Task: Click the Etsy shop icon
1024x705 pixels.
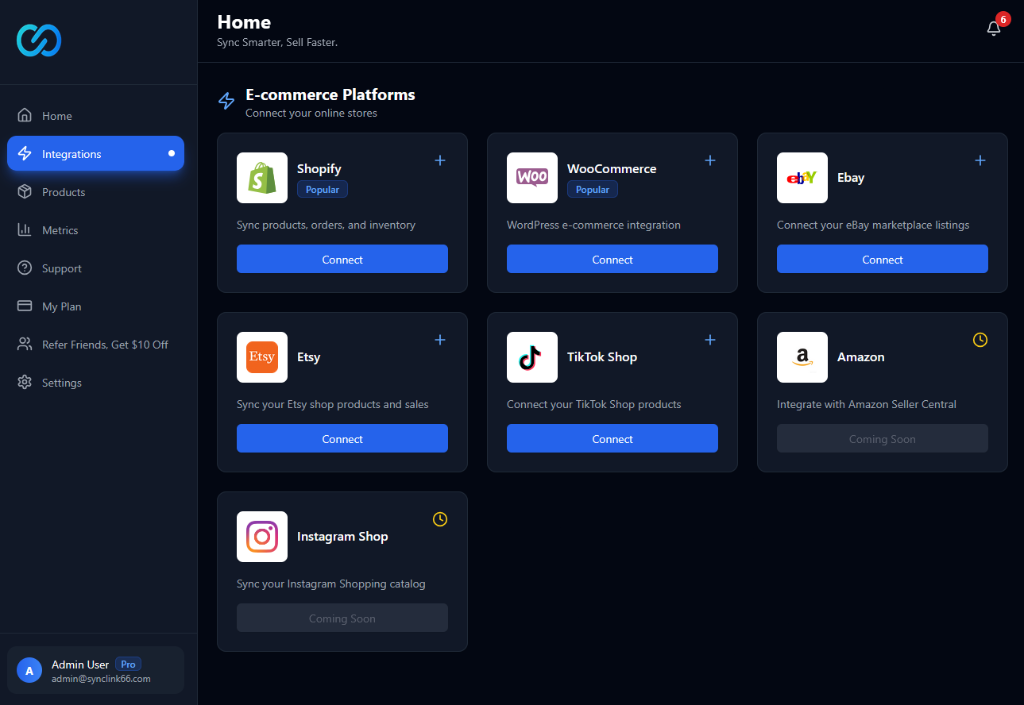Action: tap(261, 357)
